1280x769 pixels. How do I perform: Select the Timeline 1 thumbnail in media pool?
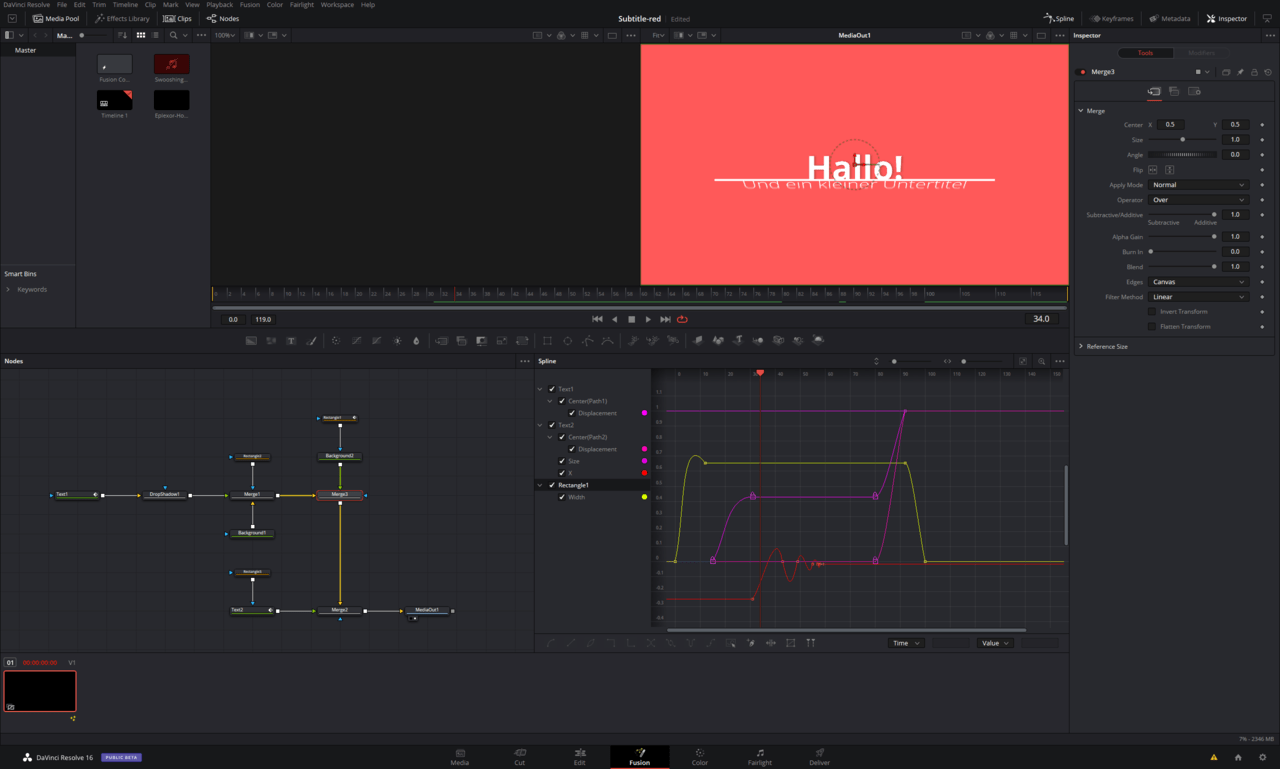[x=114, y=100]
